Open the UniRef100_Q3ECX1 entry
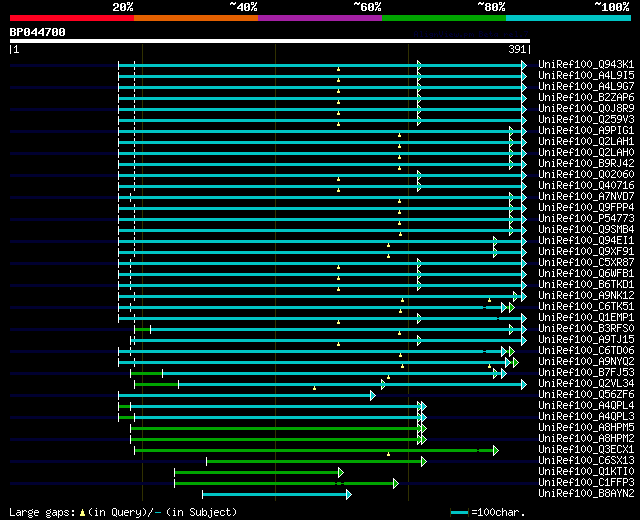Image resolution: width=640 pixels, height=520 pixels. [586, 450]
